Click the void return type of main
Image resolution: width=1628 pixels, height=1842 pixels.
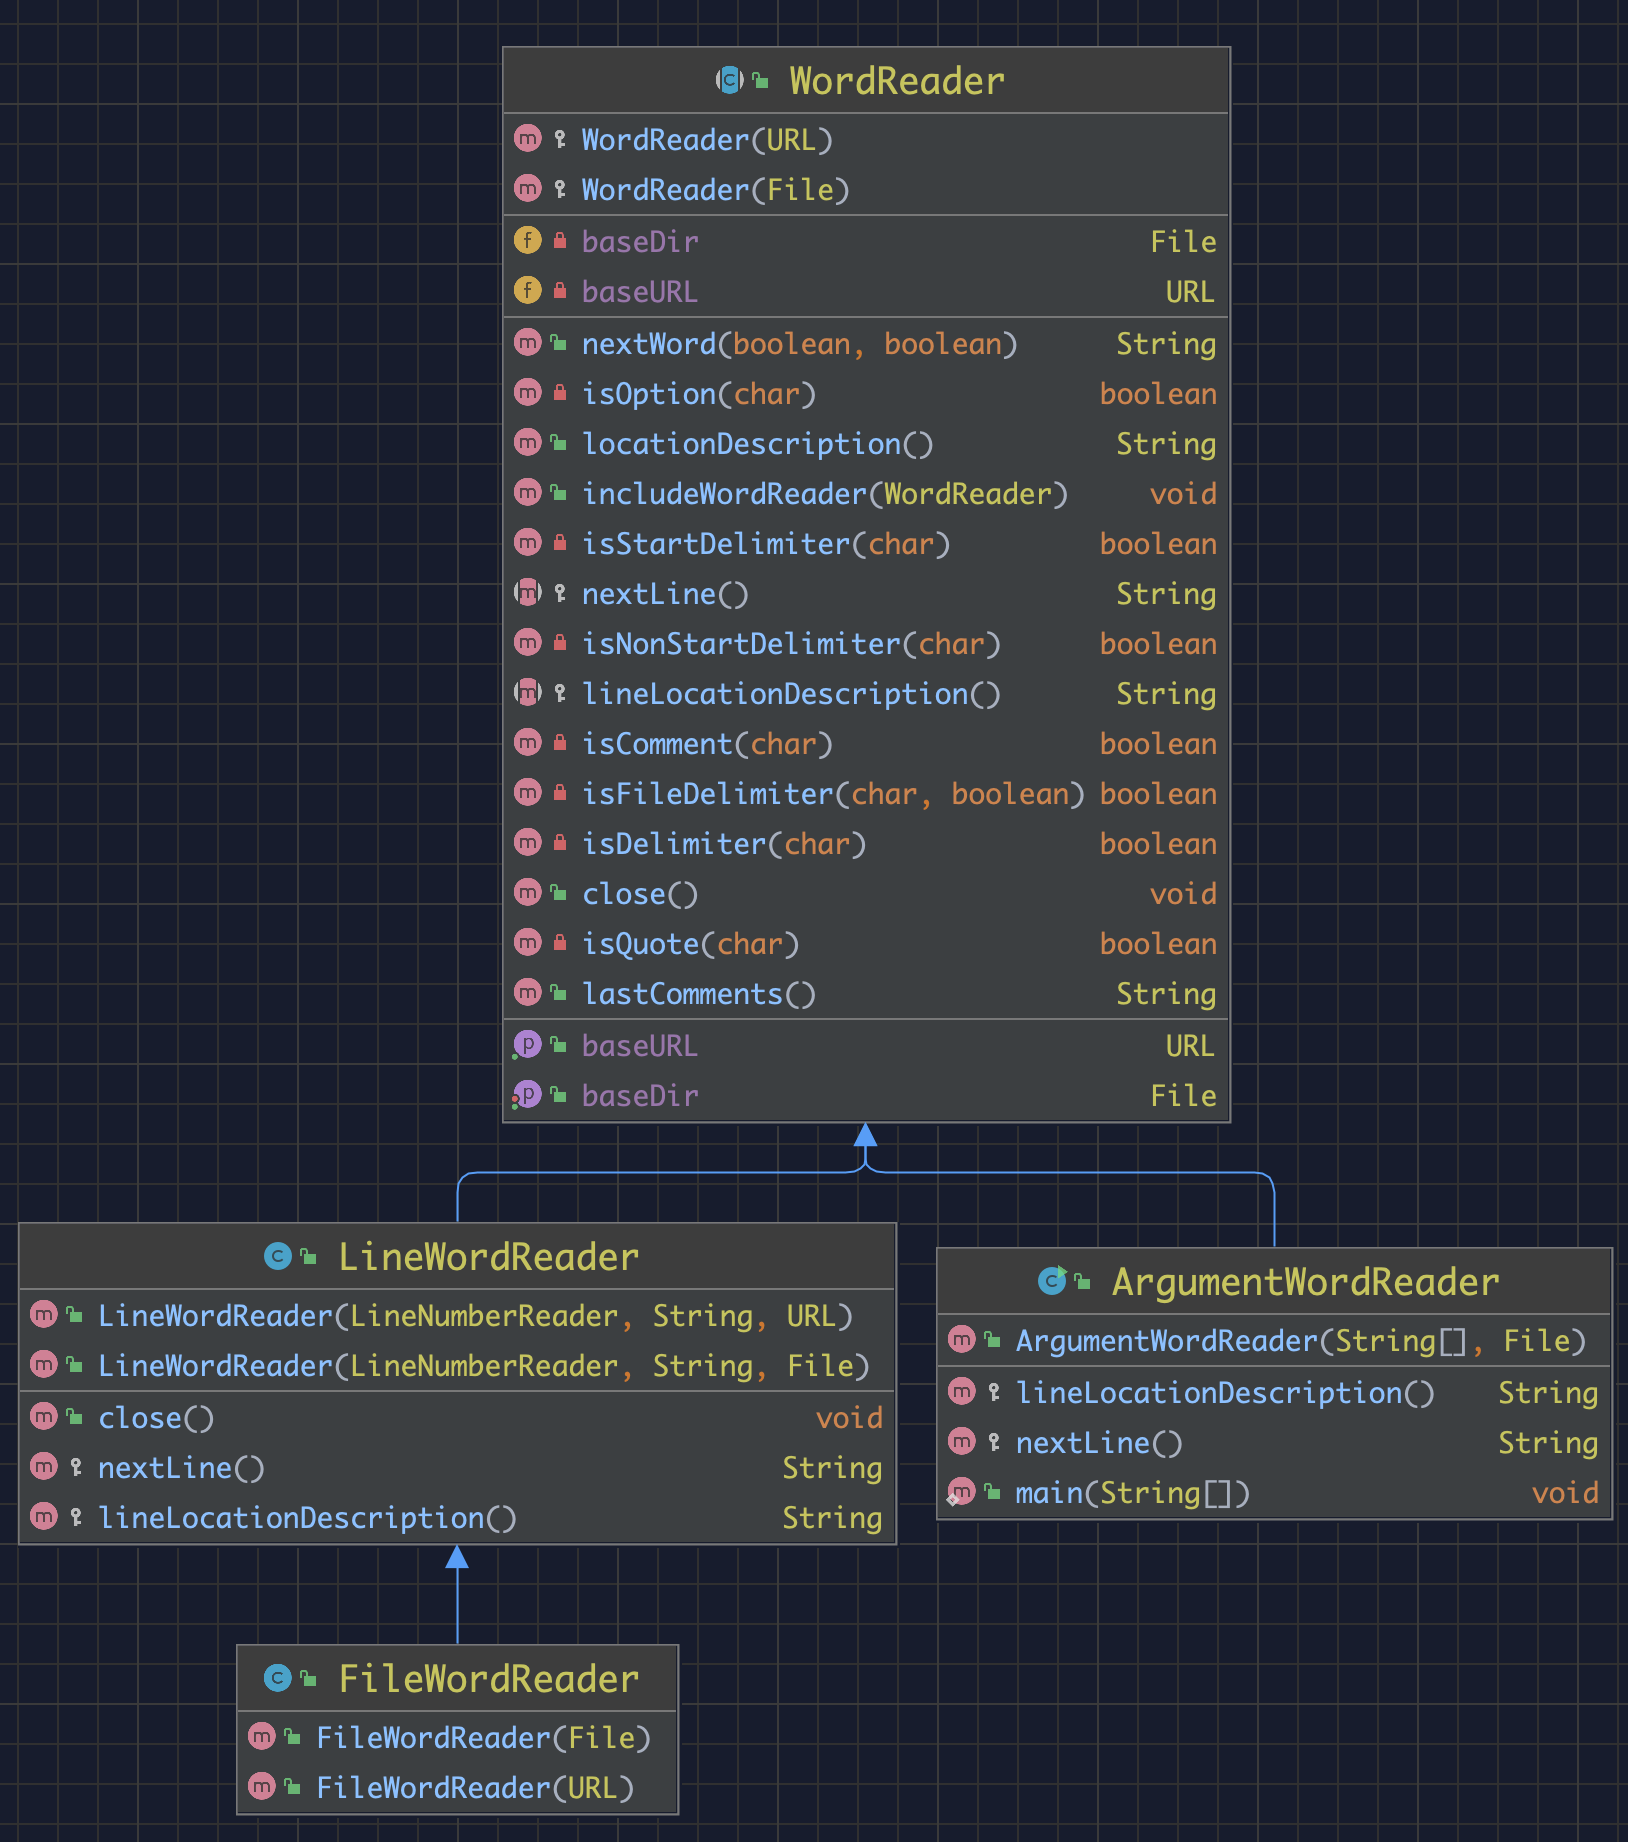(1565, 1493)
